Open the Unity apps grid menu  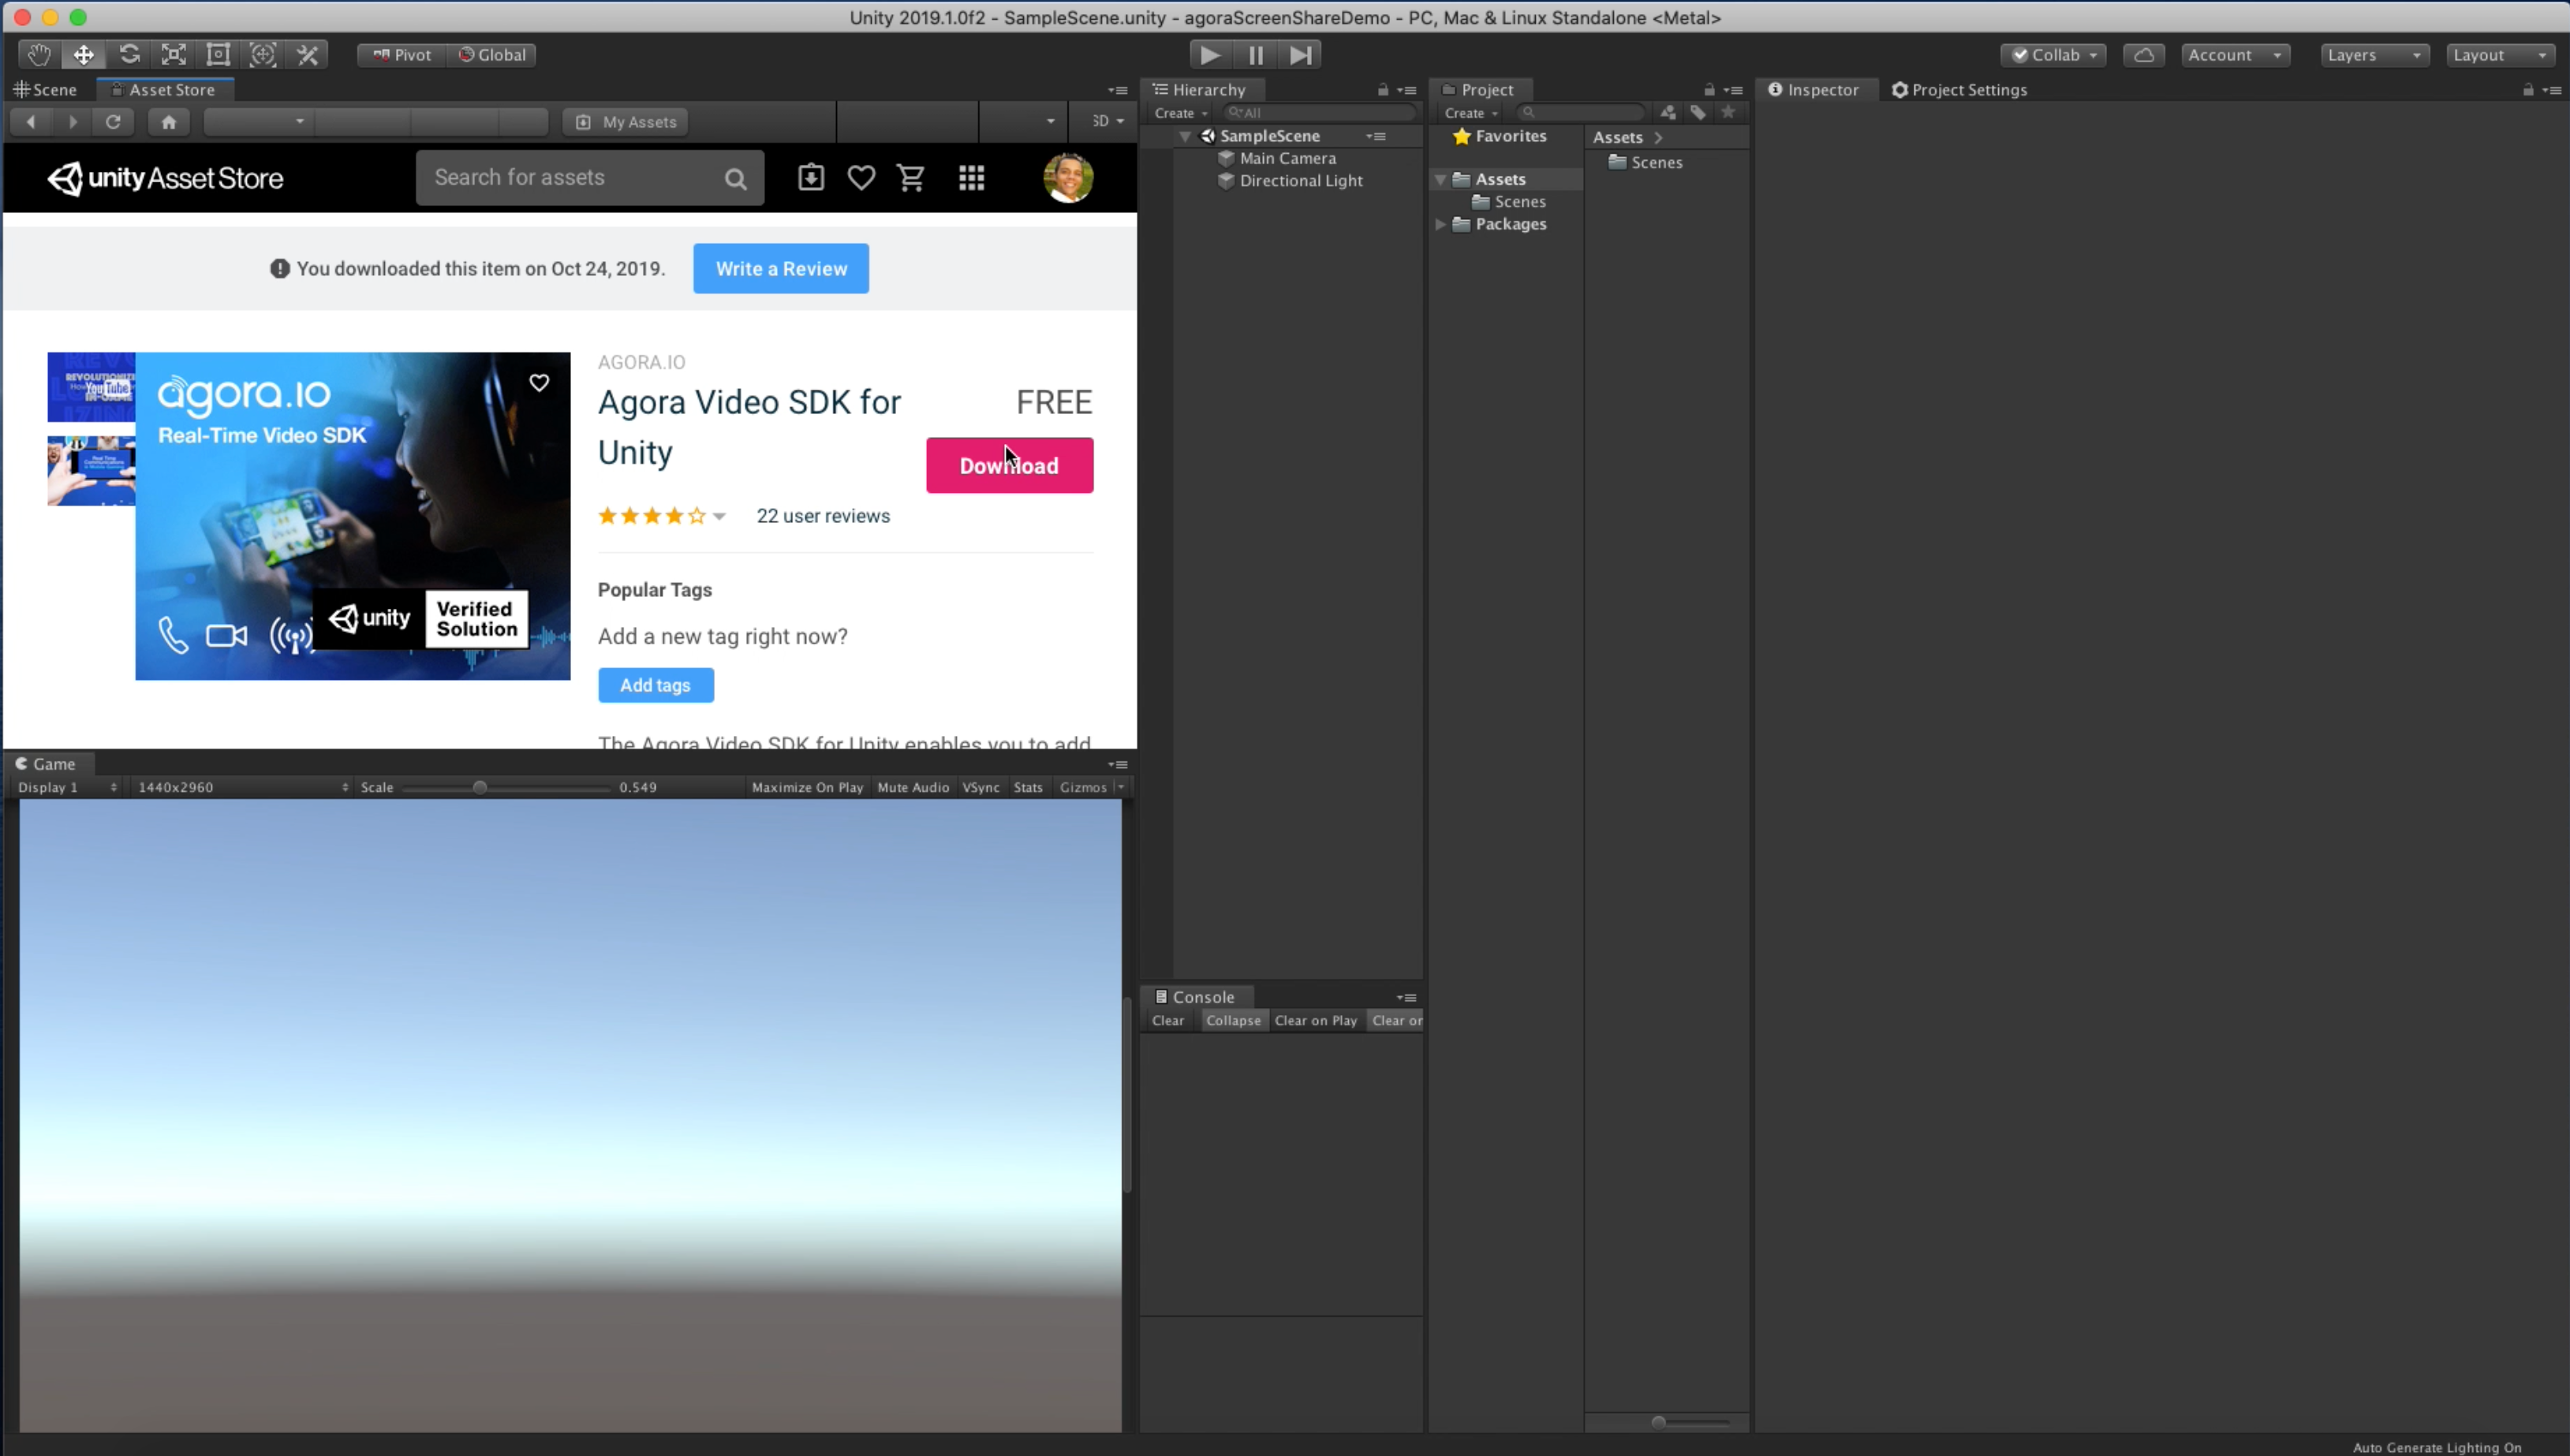[972, 178]
